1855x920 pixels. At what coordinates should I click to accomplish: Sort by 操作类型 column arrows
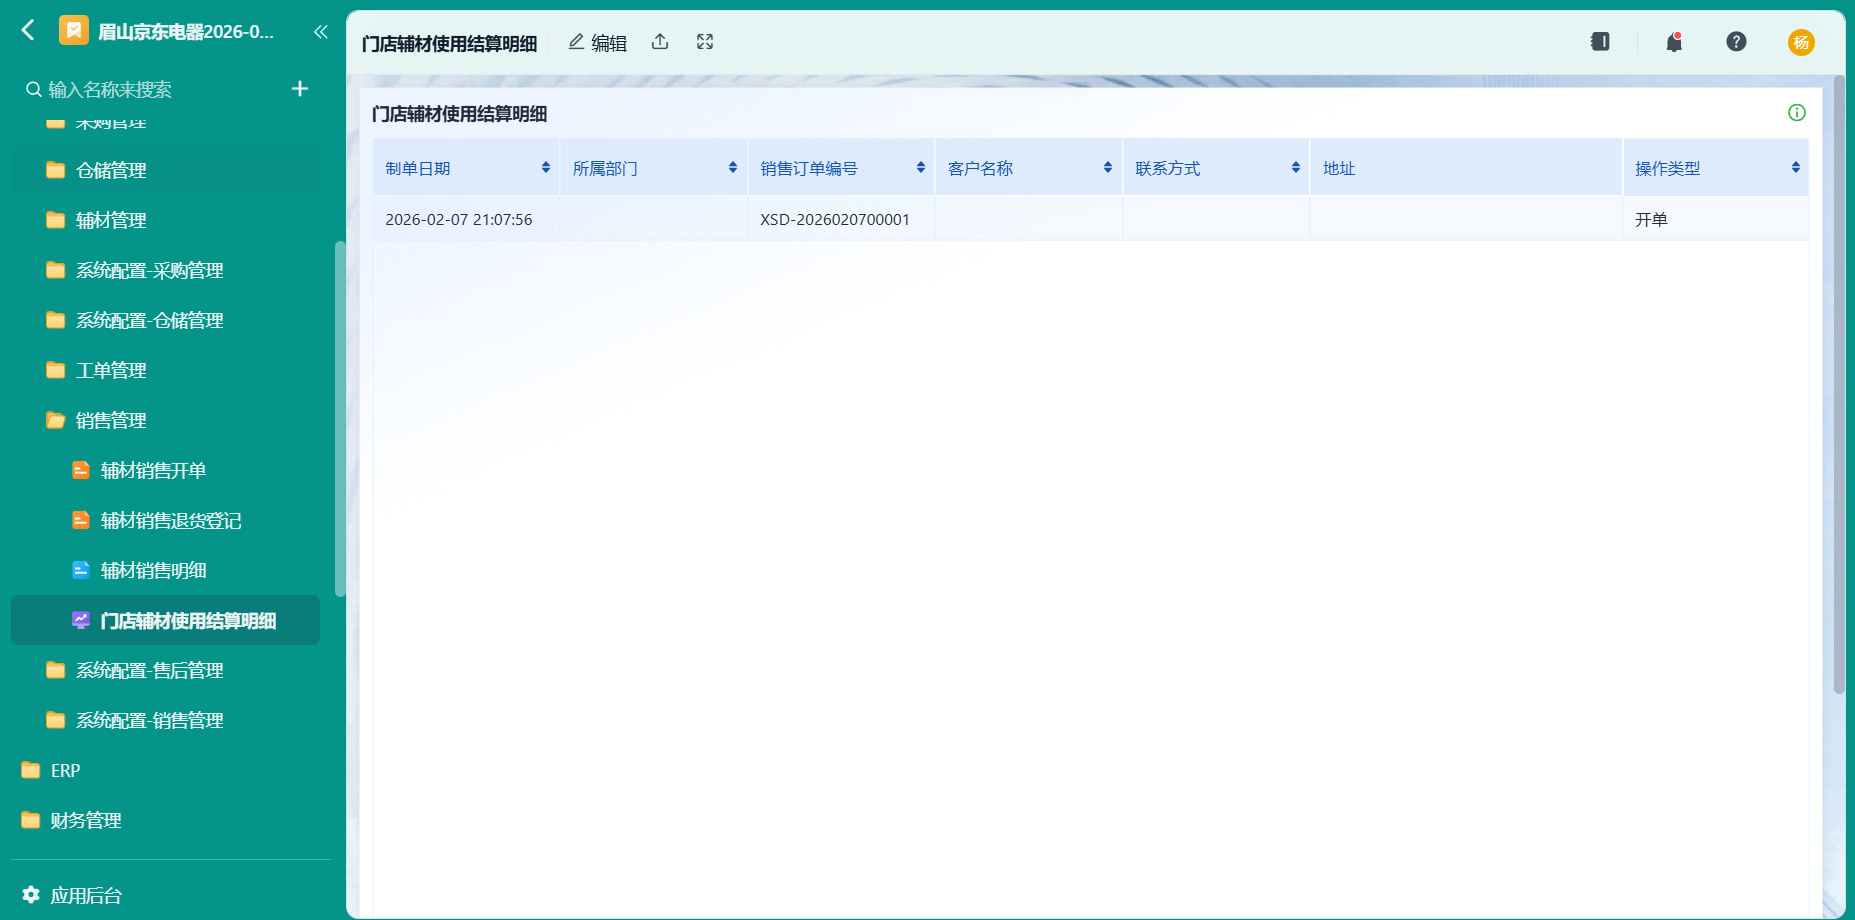pyautogui.click(x=1796, y=168)
